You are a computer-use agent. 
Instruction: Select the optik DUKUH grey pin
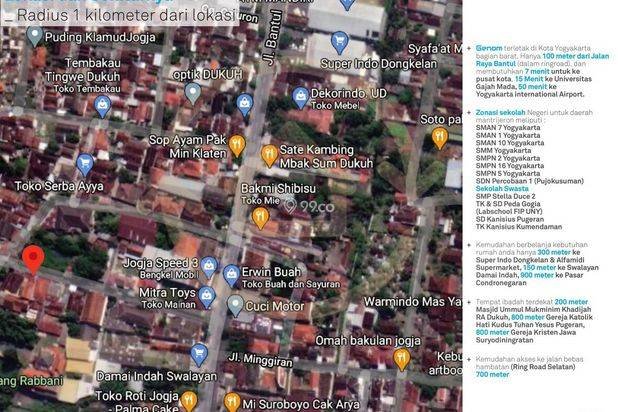pos(193,93)
